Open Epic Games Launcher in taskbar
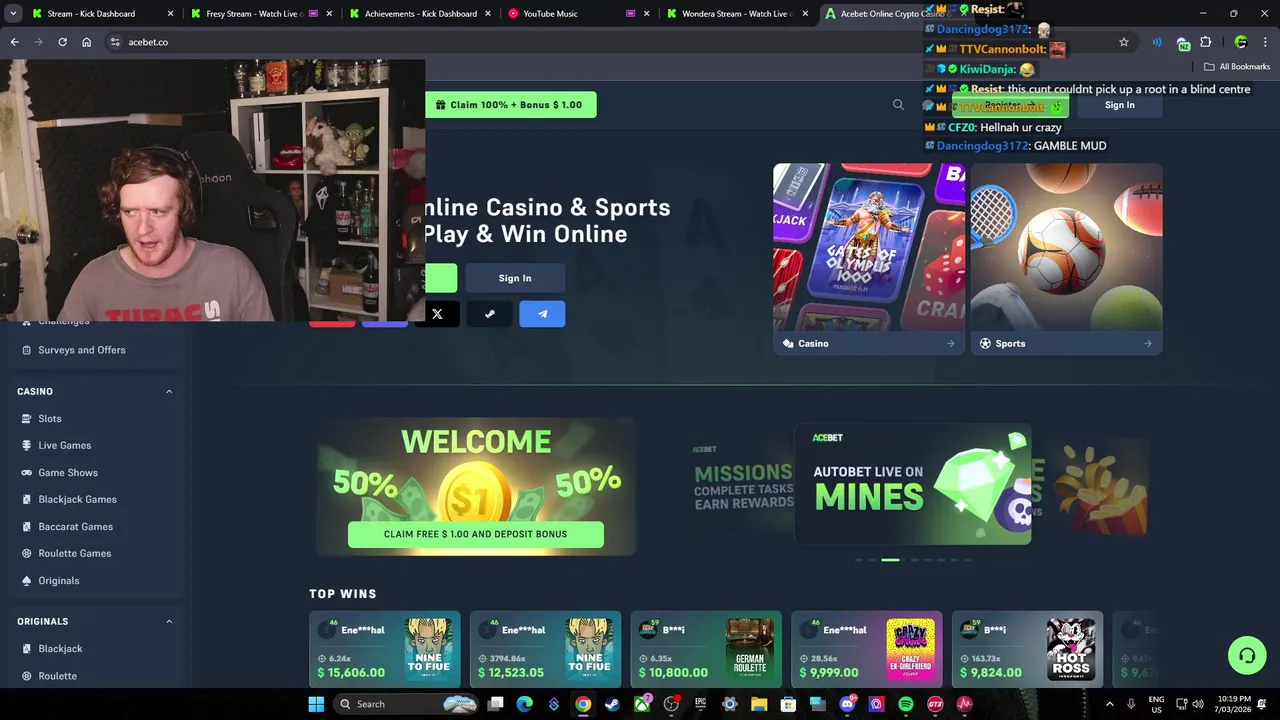This screenshot has height=720, width=1280. 700,704
